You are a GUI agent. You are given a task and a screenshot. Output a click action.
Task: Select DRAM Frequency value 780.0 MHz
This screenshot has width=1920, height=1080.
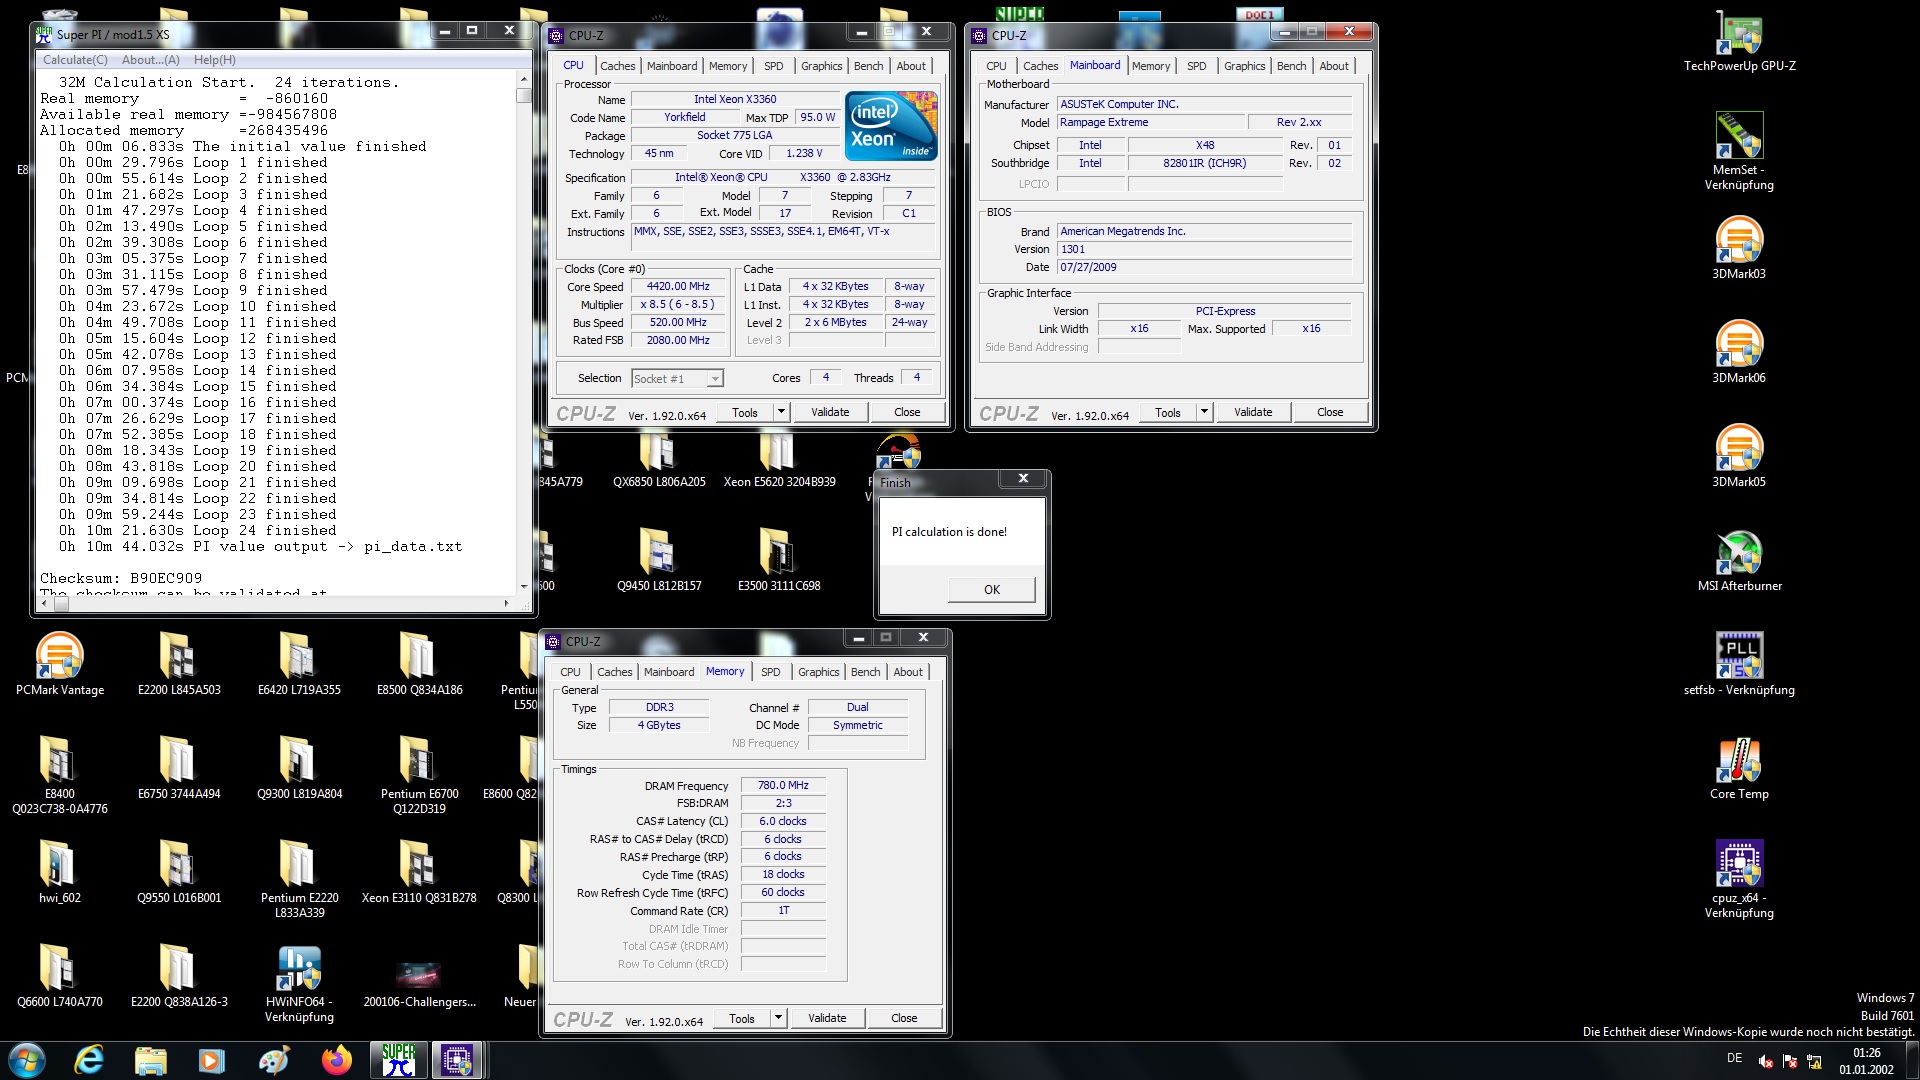click(783, 786)
